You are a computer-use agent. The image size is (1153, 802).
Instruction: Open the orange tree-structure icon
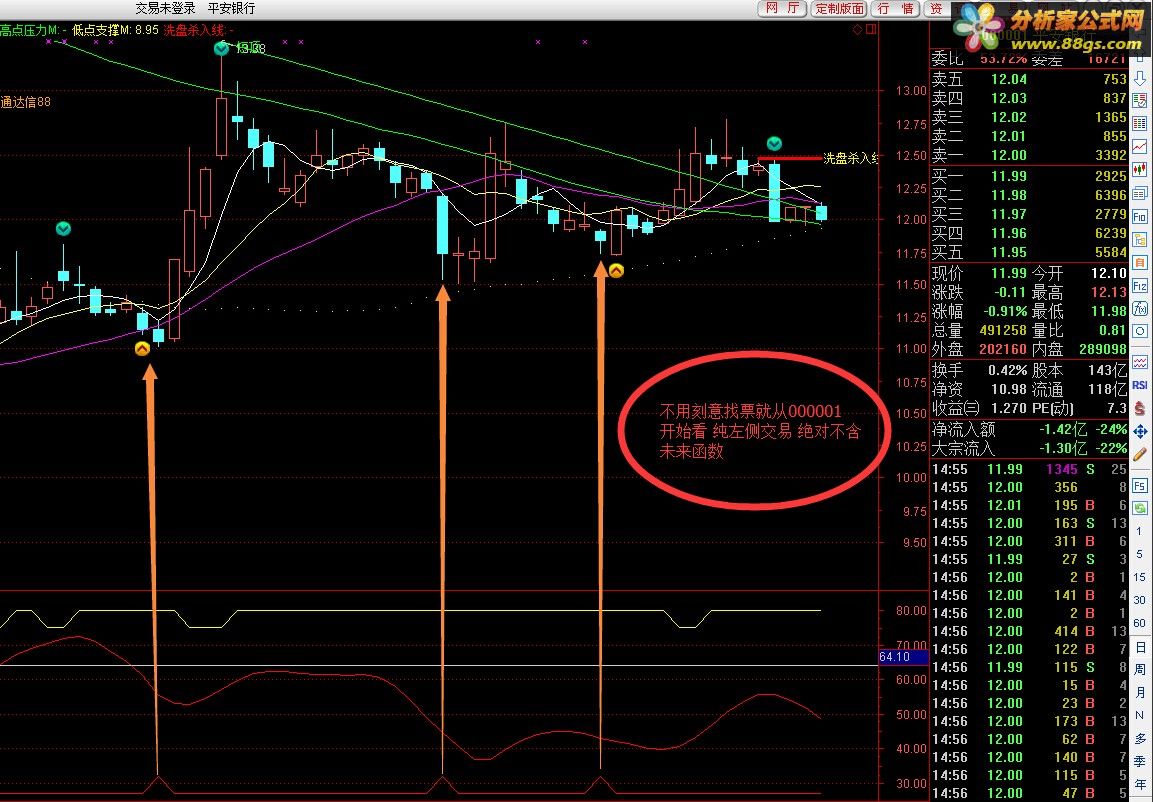(x=1140, y=240)
